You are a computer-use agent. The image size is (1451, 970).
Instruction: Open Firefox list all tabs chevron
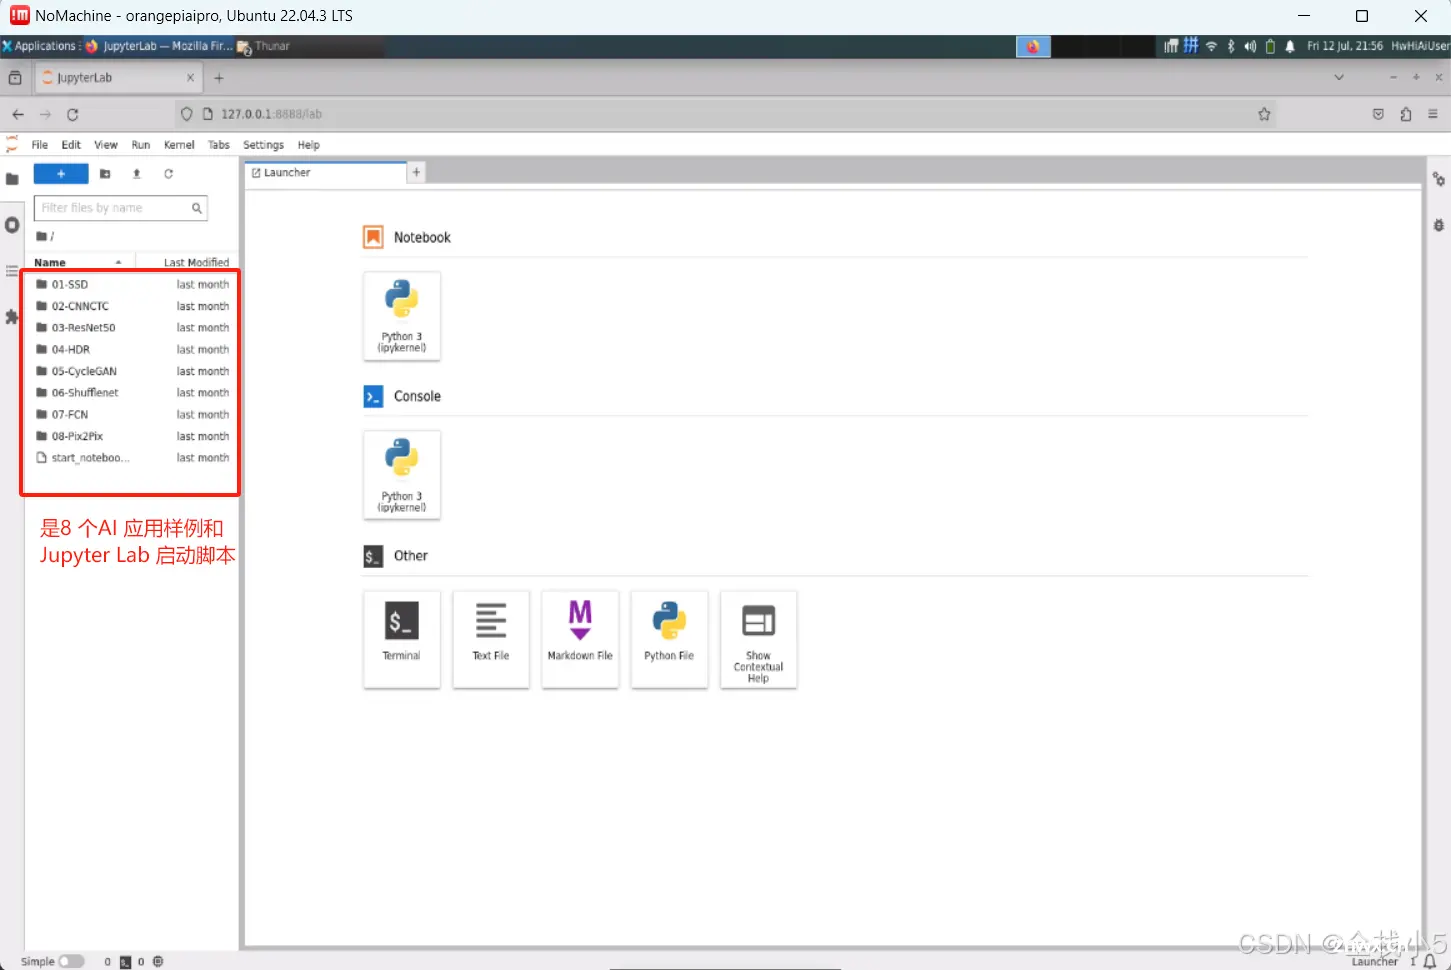(x=1339, y=77)
